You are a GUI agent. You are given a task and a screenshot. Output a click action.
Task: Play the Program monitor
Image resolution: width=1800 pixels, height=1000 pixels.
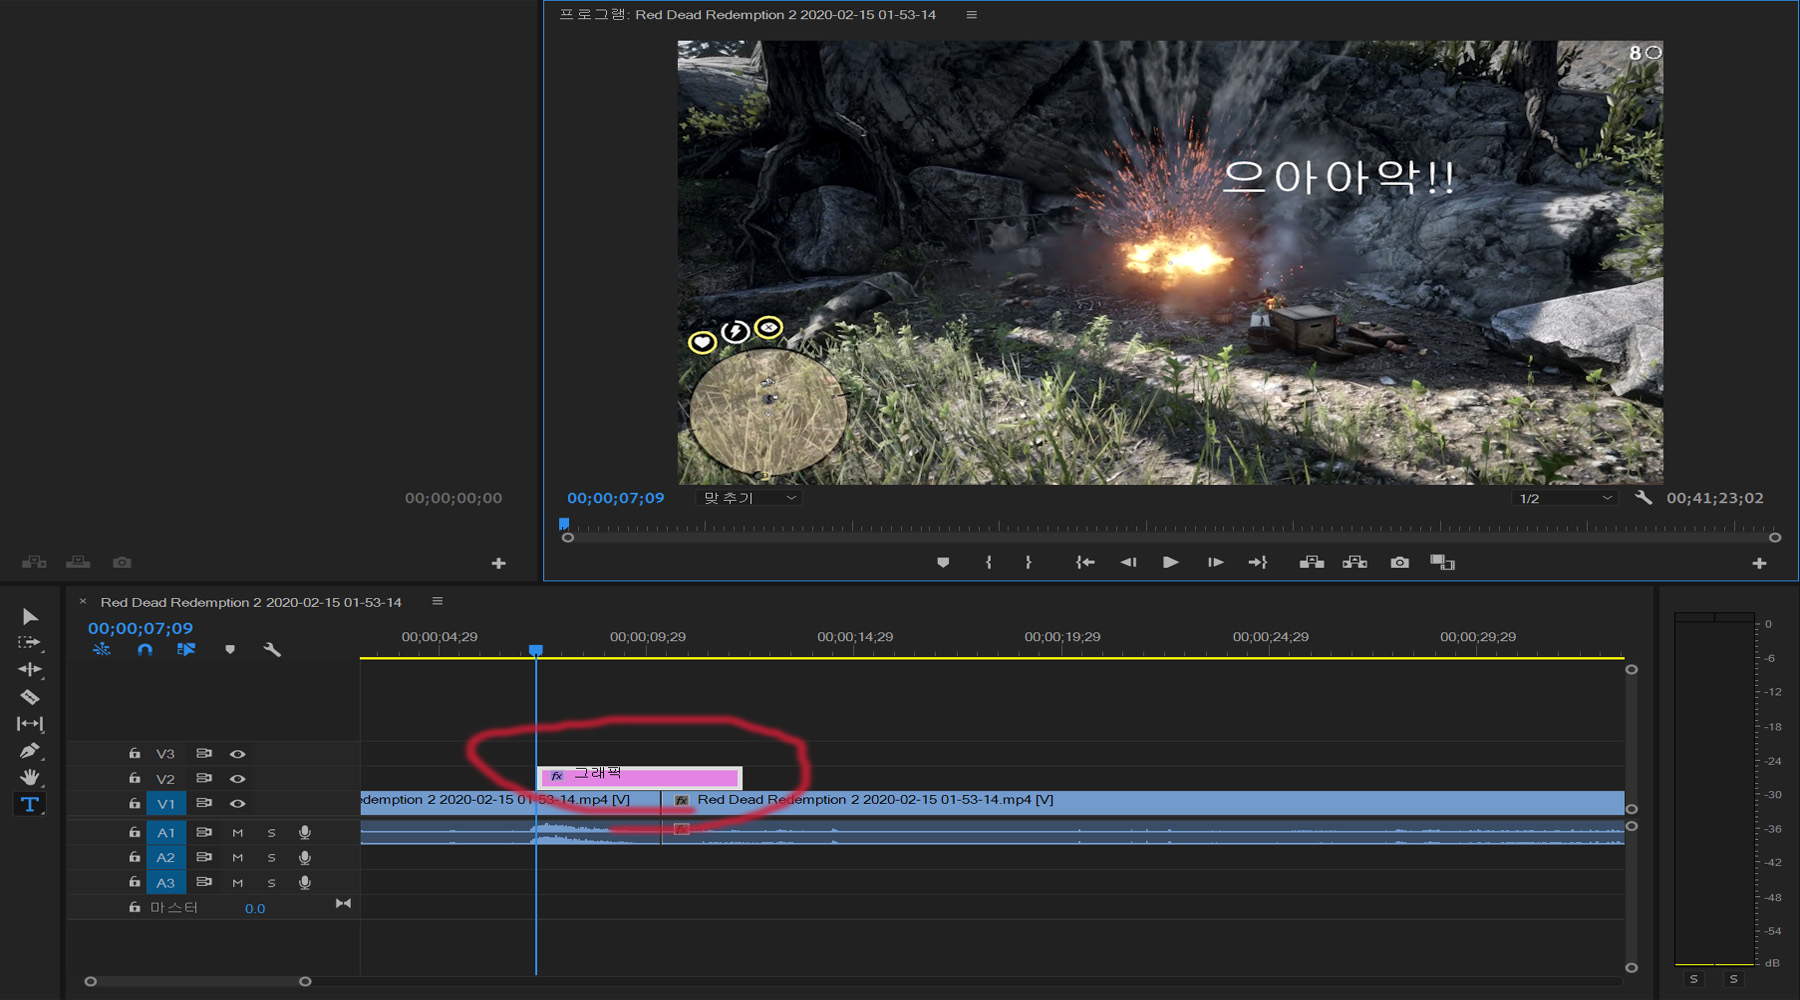click(x=1171, y=562)
